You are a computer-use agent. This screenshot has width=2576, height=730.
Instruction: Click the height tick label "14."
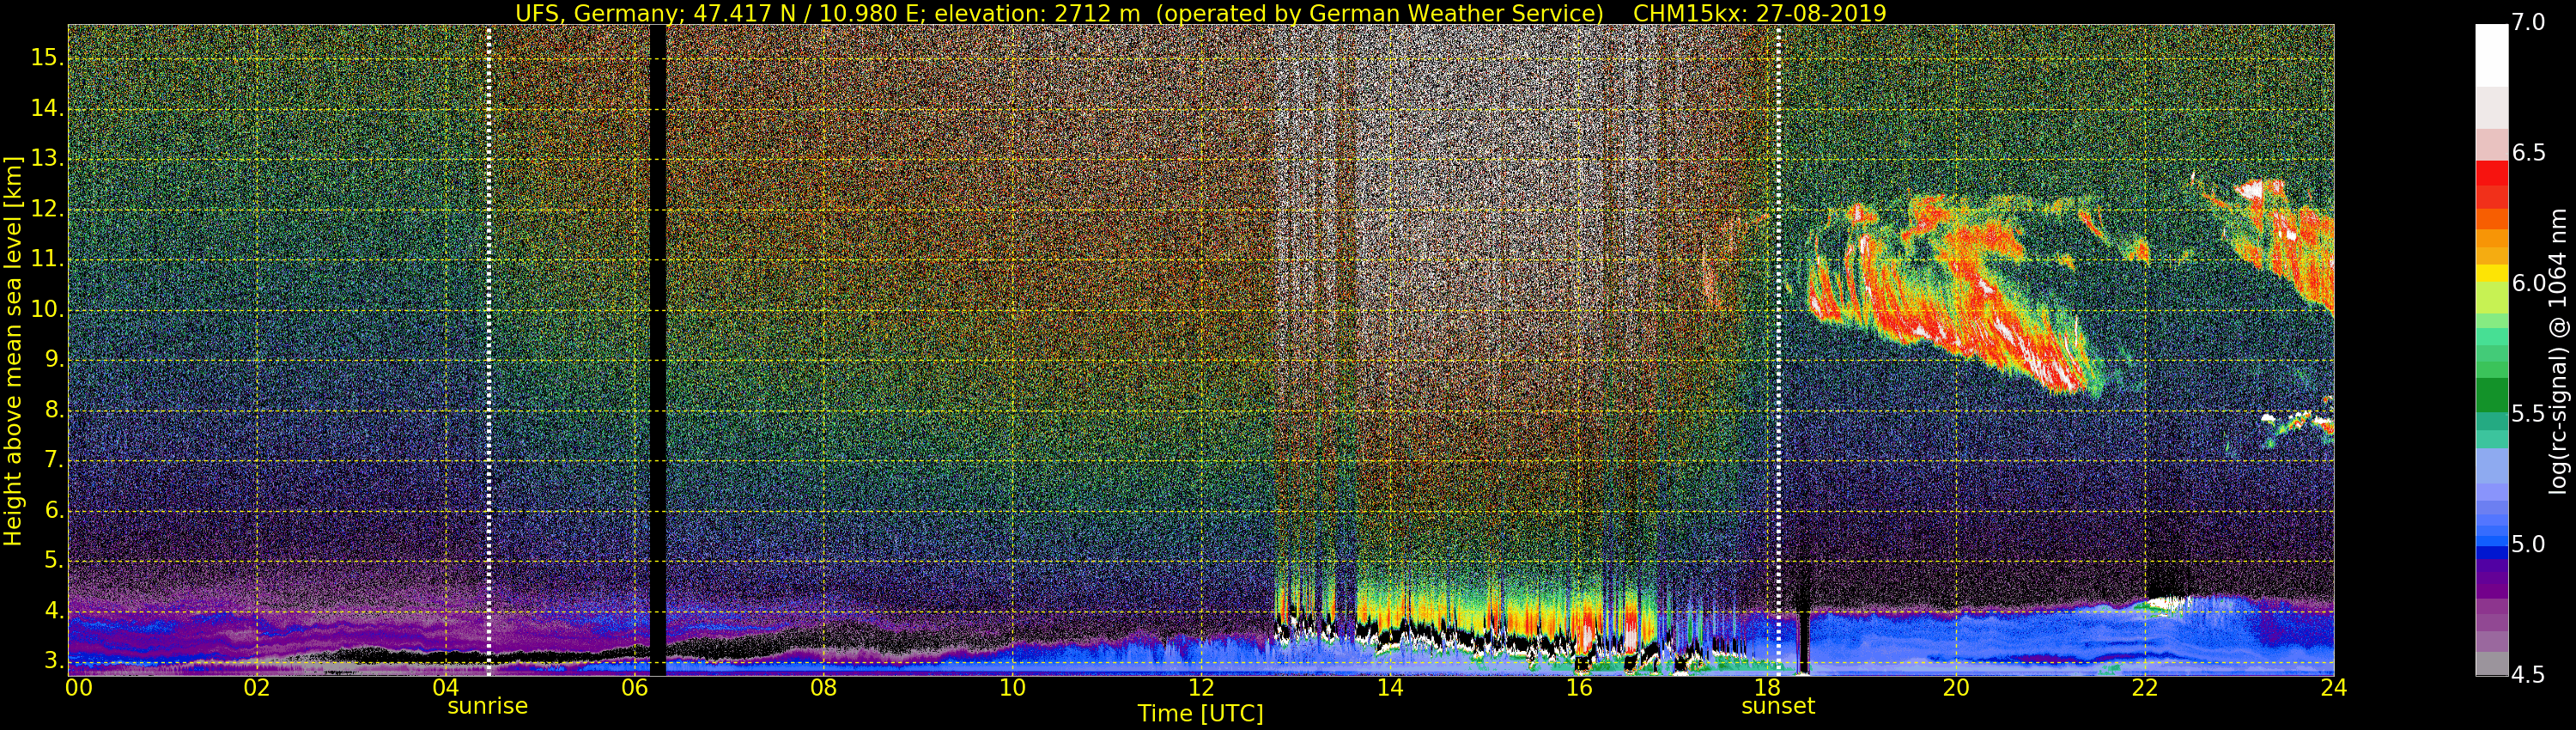(x=46, y=109)
